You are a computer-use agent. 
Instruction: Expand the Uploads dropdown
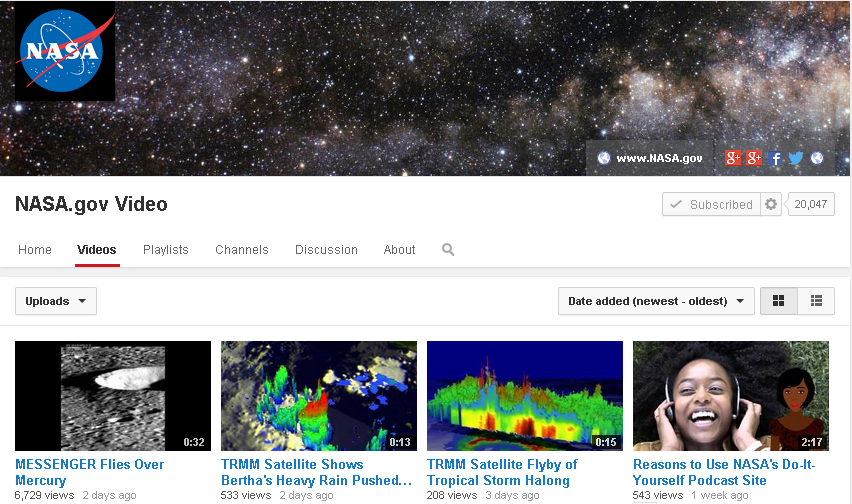(56, 301)
